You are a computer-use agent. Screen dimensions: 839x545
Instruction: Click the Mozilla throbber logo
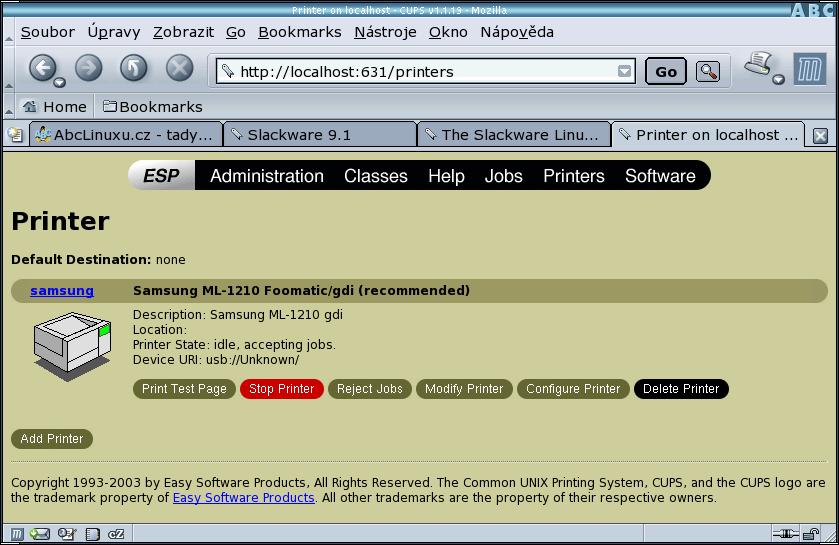tap(810, 69)
